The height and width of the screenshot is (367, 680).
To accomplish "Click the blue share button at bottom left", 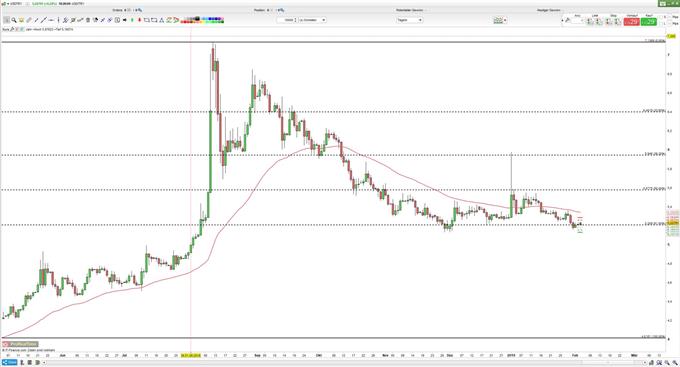I will pyautogui.click(x=10, y=362).
